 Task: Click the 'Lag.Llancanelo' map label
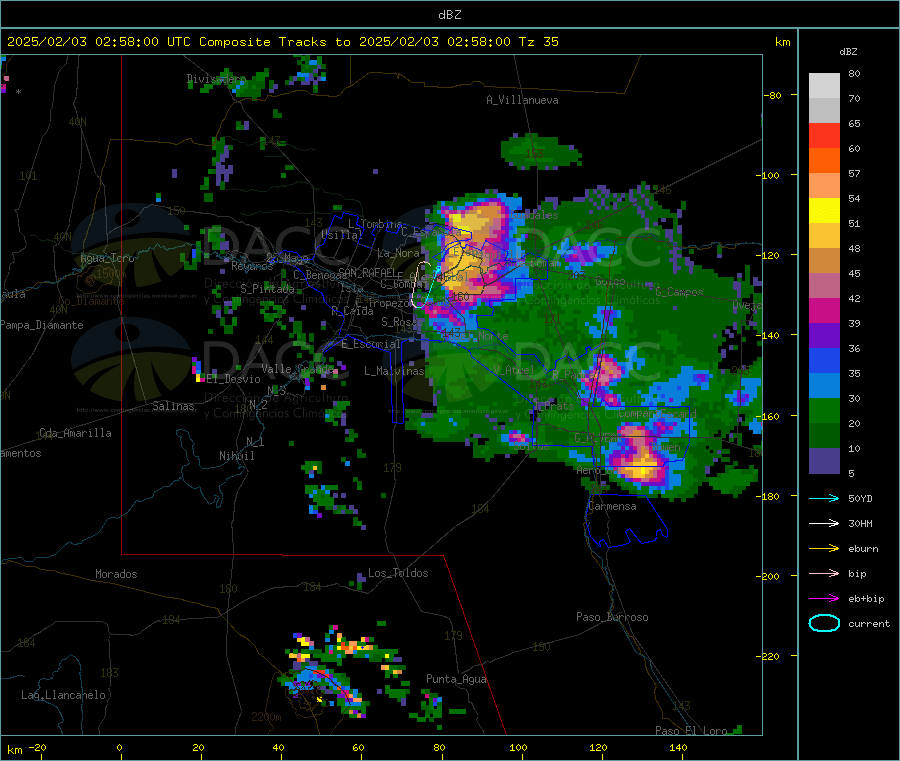(63, 695)
